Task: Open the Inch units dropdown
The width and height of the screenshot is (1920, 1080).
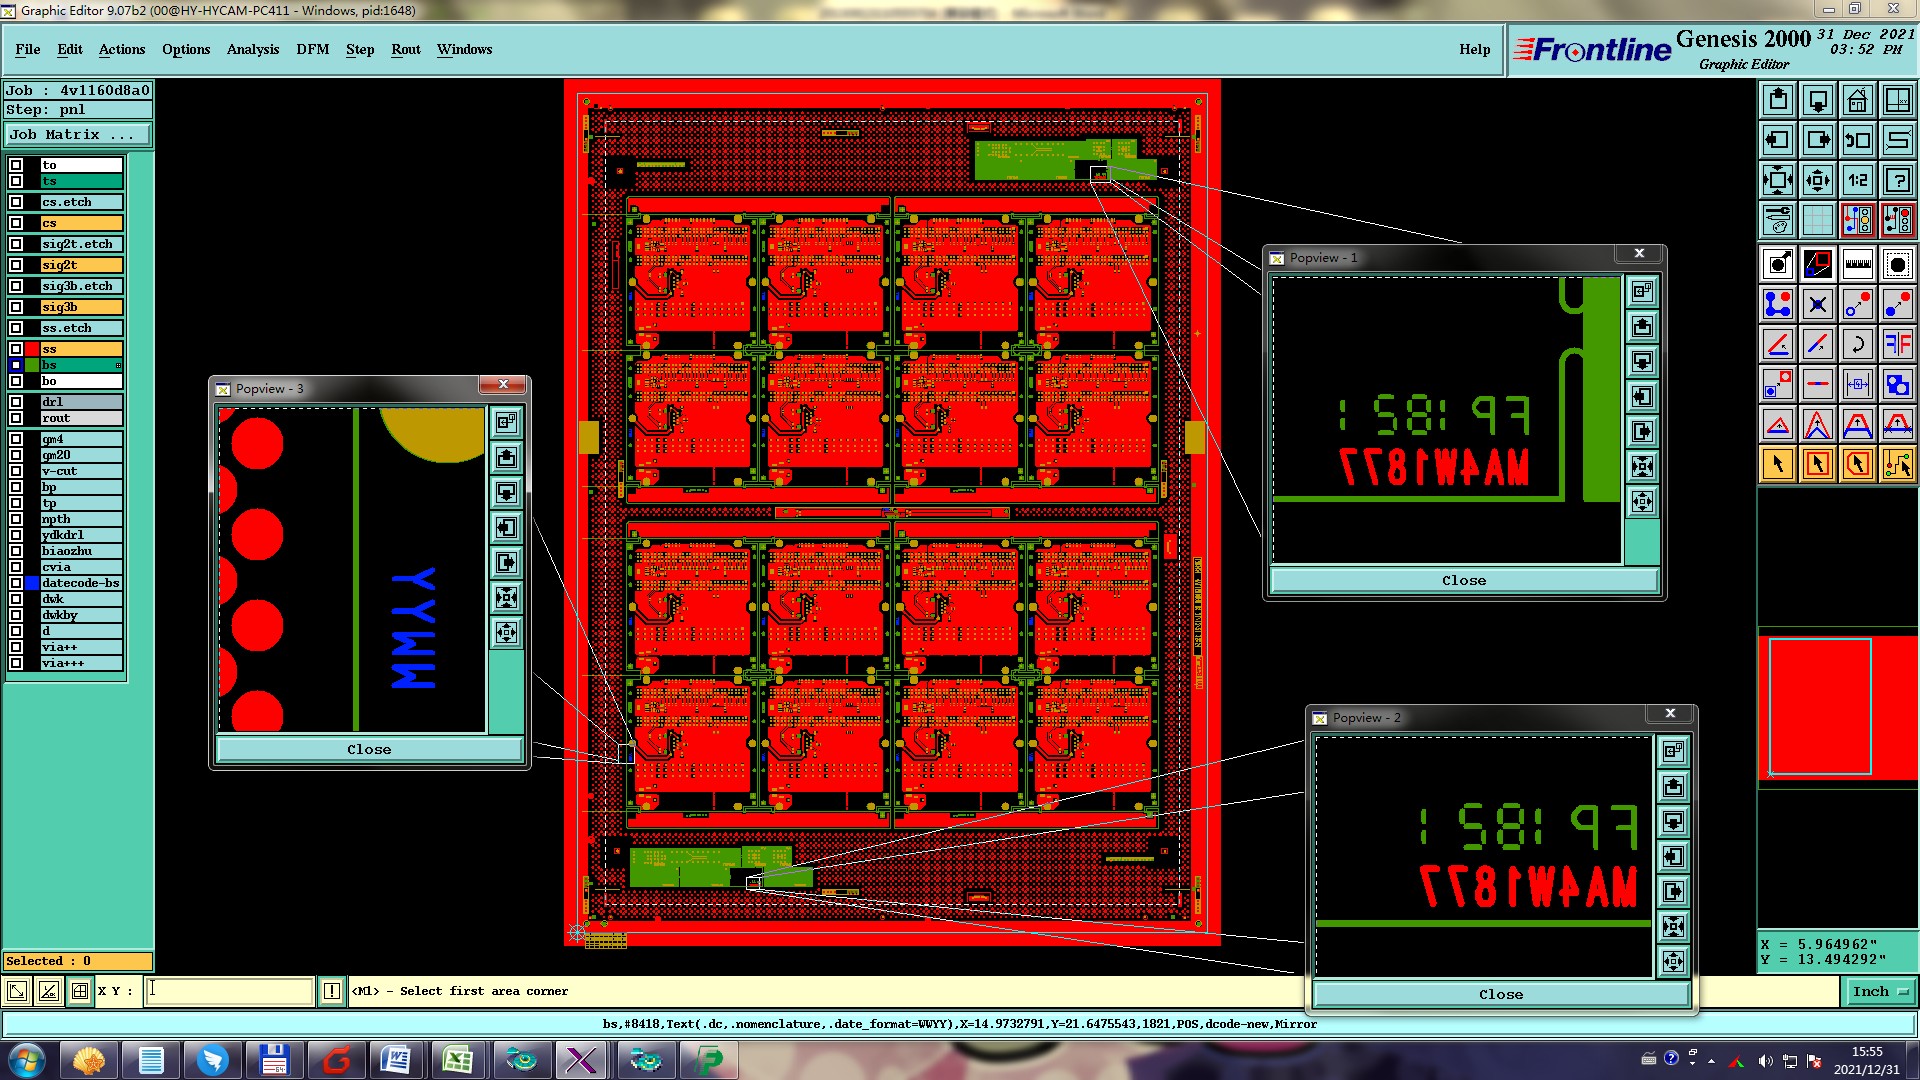Action: [x=1880, y=991]
